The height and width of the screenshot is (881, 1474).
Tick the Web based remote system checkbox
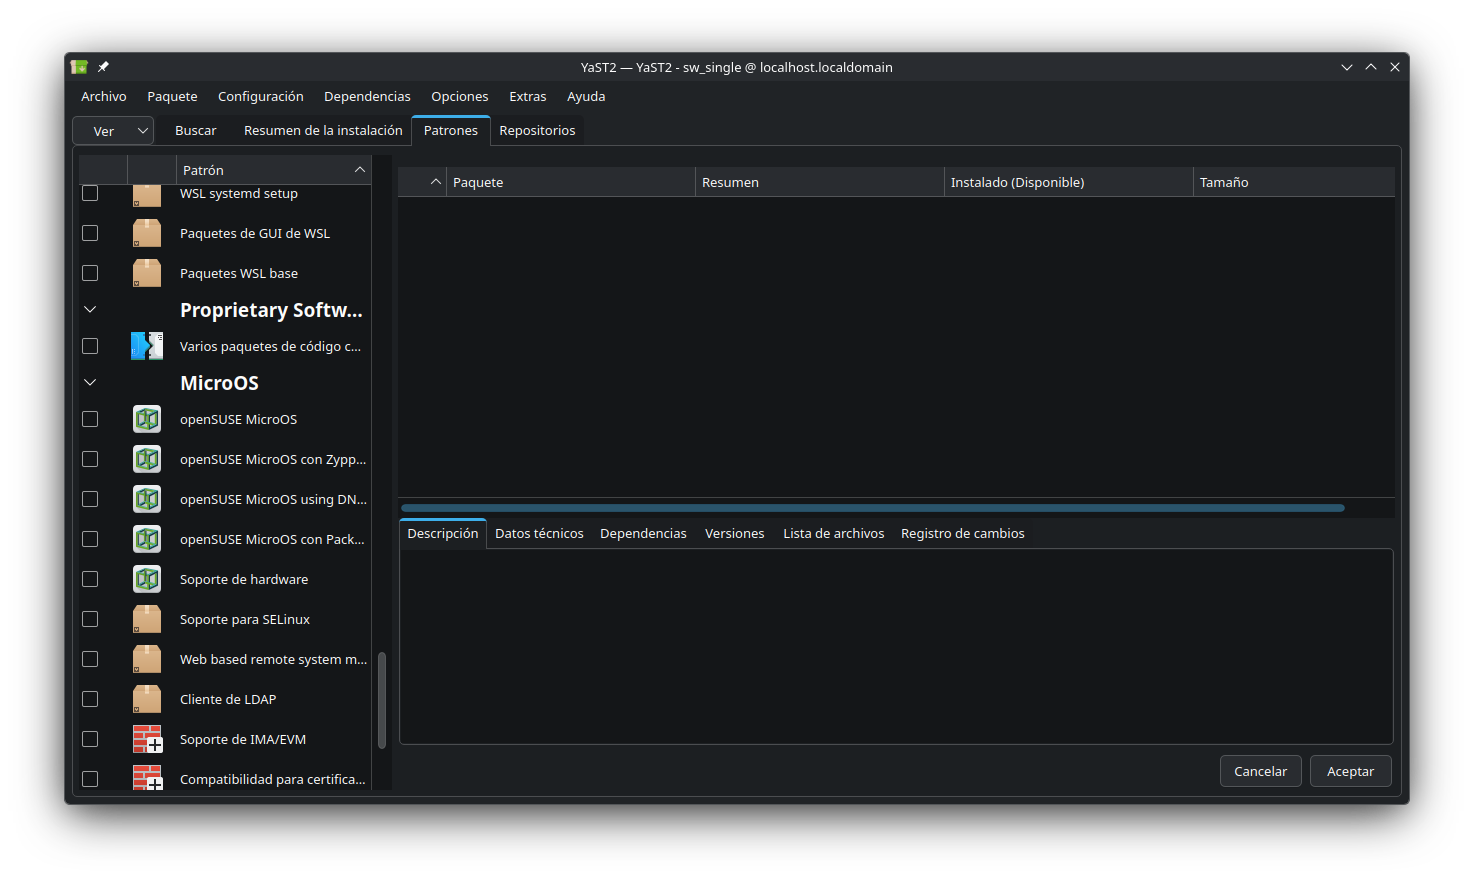point(90,659)
